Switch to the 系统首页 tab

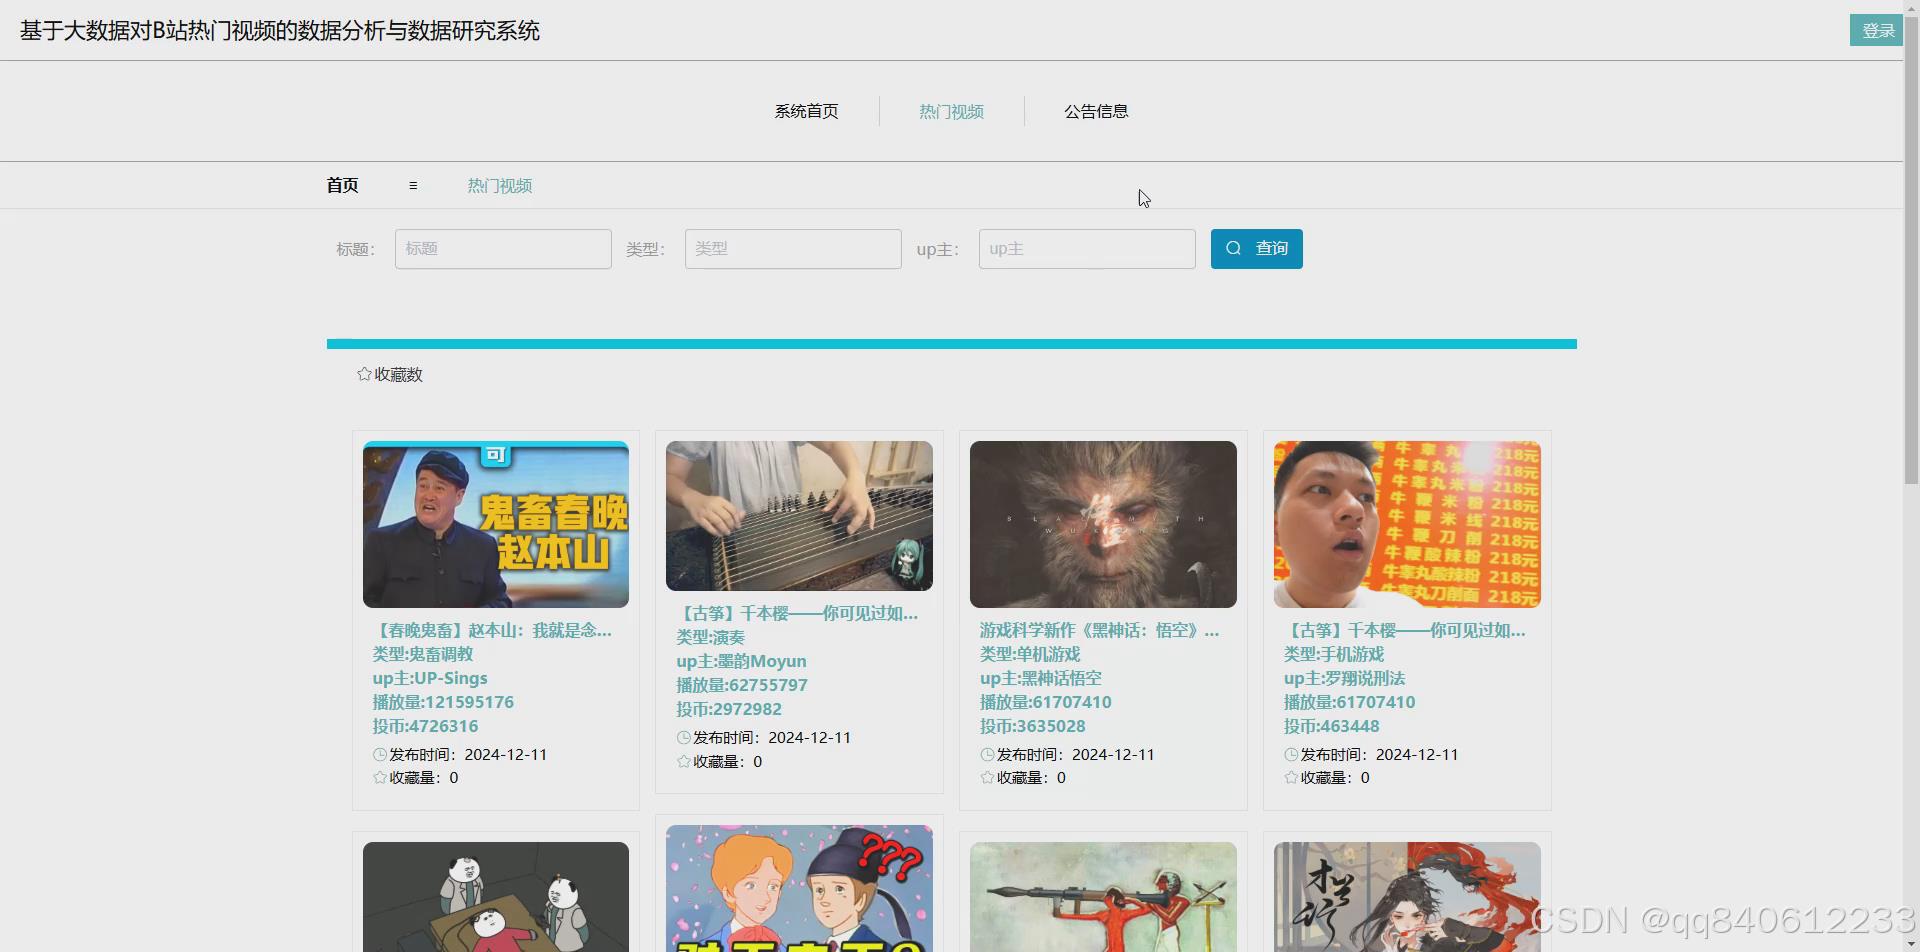806,111
